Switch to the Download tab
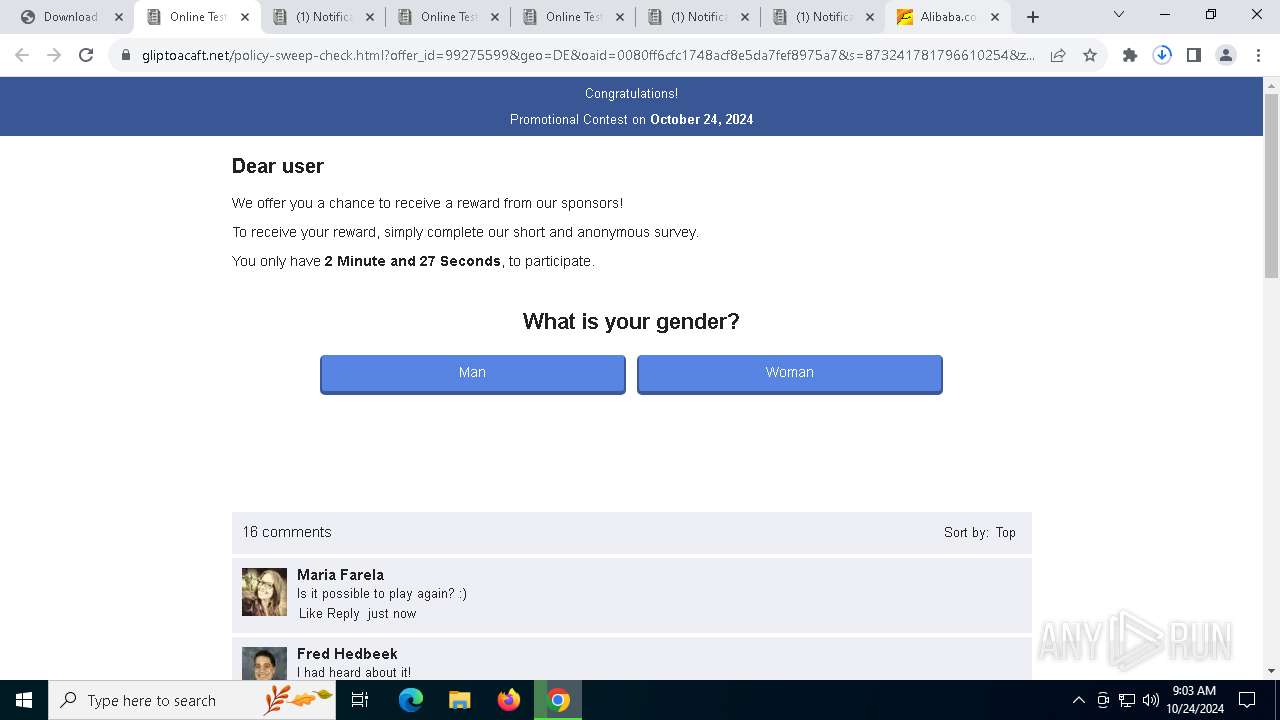Screen dimensions: 1280x720 [70, 17]
